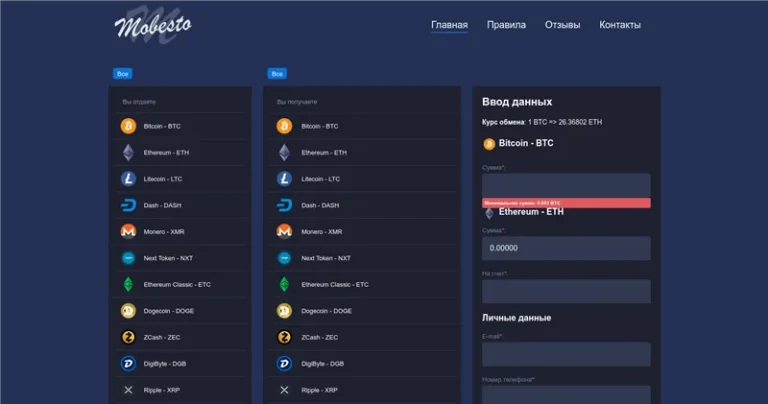Select Ethereum Classic - ETC in the receive list
This screenshot has width=768, height=404.
click(x=334, y=284)
